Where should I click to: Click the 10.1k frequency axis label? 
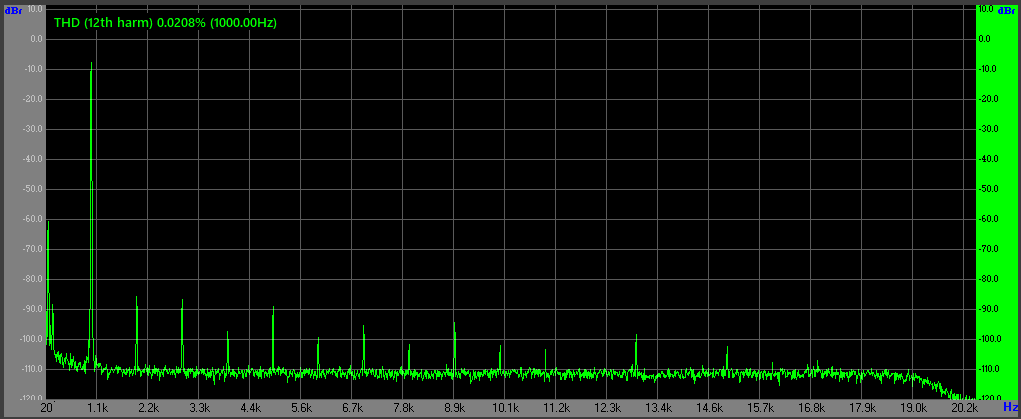click(506, 408)
